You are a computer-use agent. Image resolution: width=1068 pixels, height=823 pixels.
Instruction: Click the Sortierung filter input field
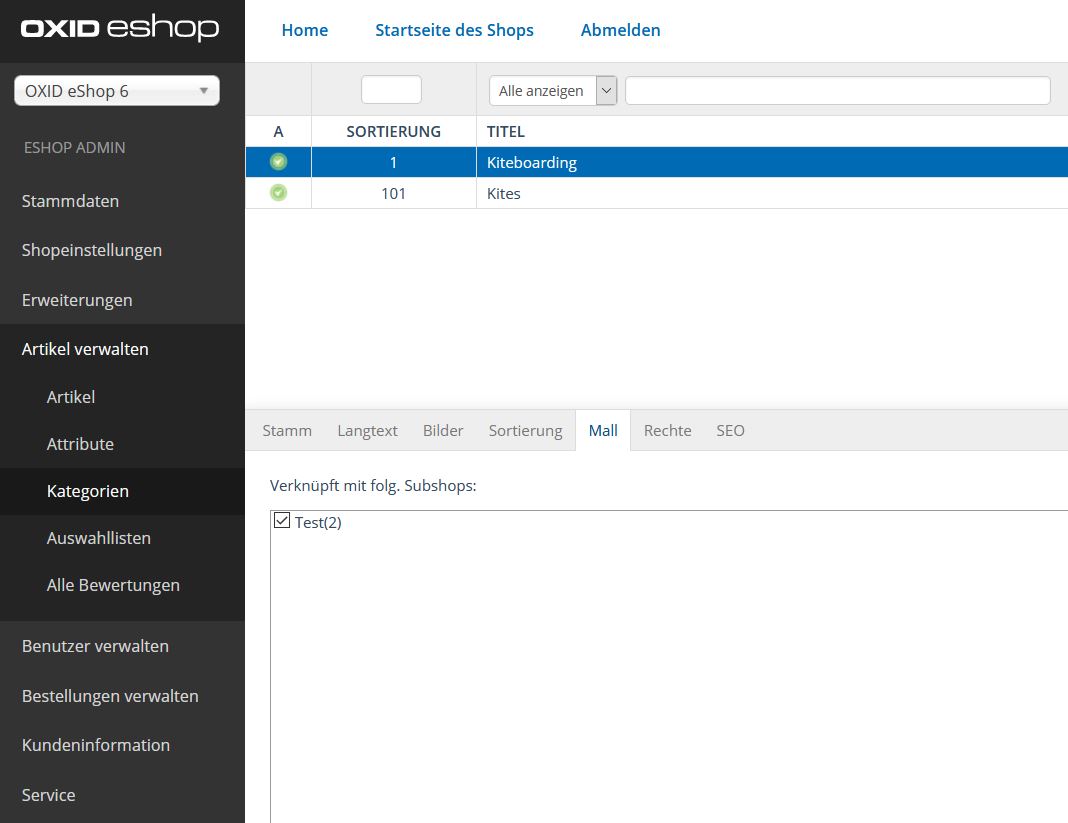point(391,90)
